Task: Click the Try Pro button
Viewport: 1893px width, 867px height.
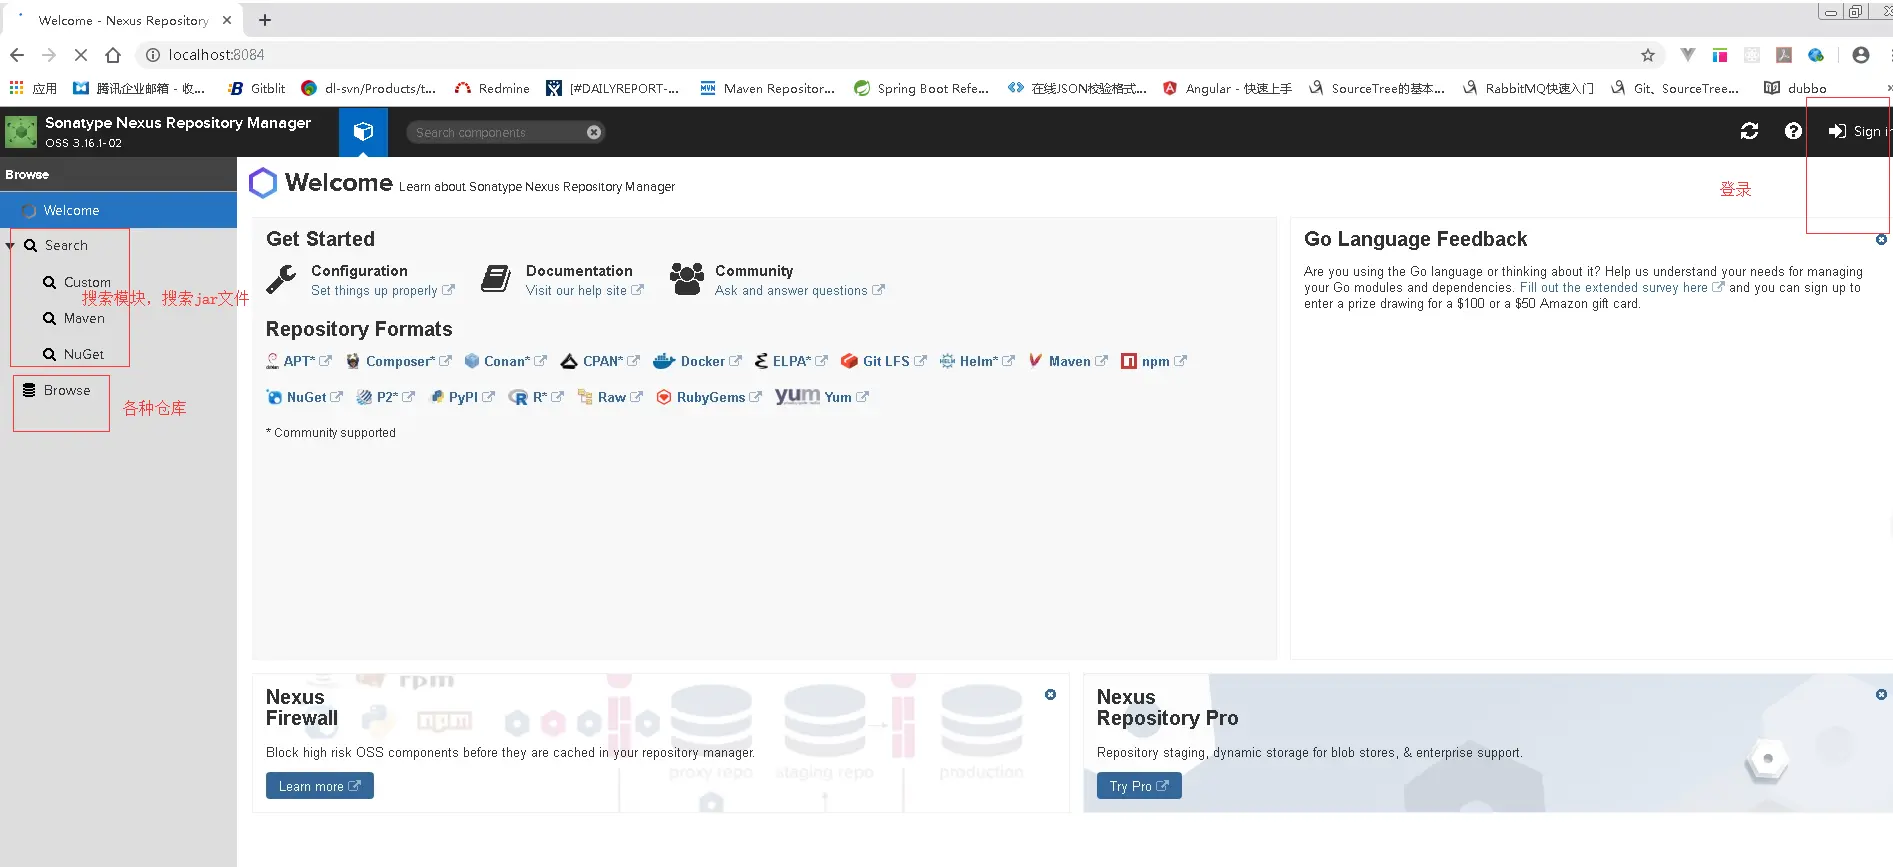Action: click(x=1139, y=786)
